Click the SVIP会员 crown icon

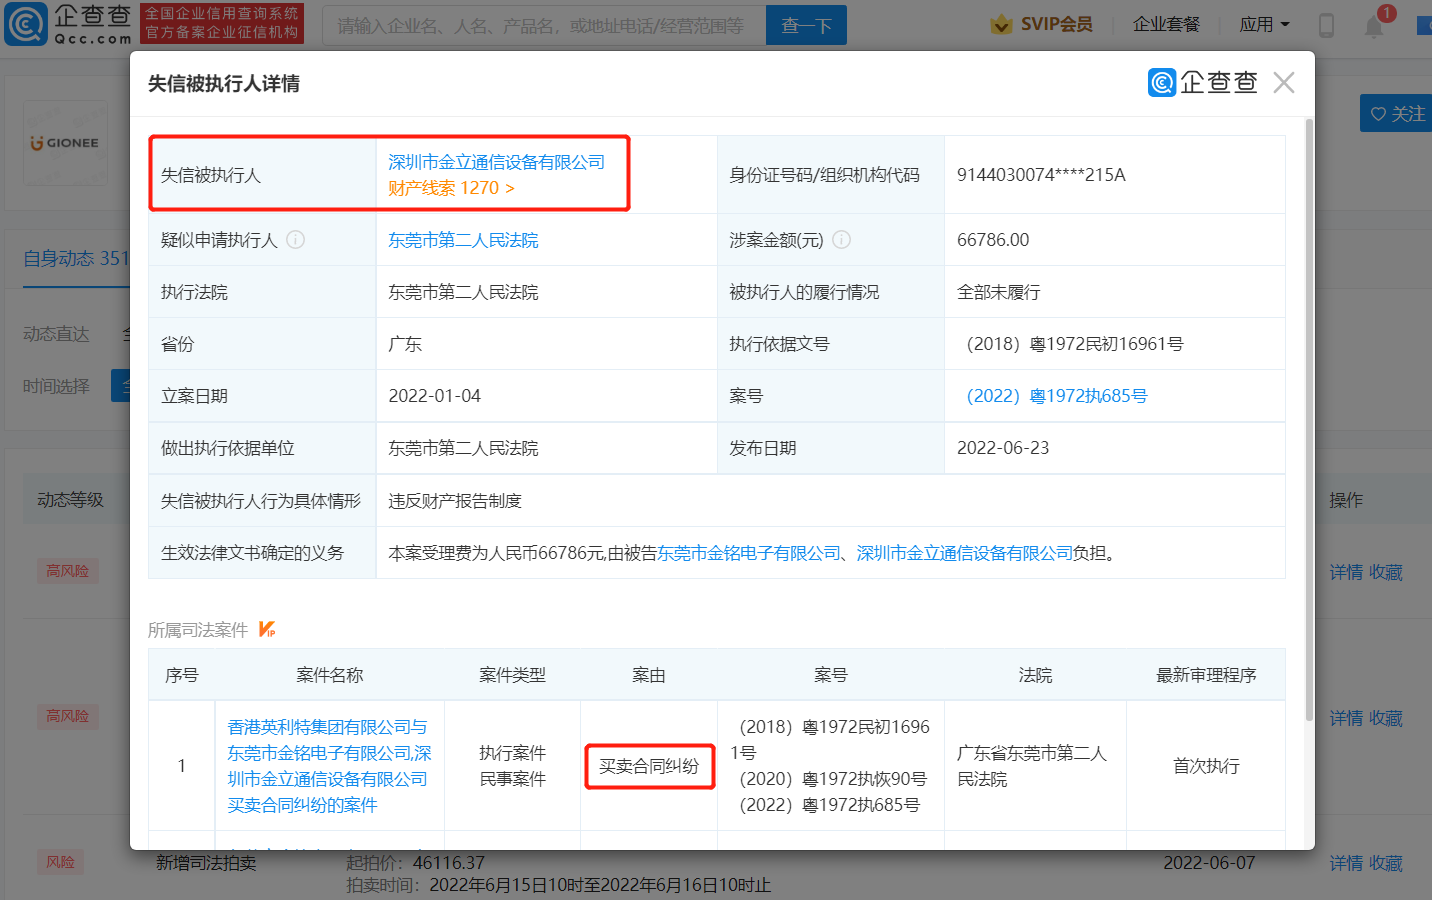coord(1000,22)
